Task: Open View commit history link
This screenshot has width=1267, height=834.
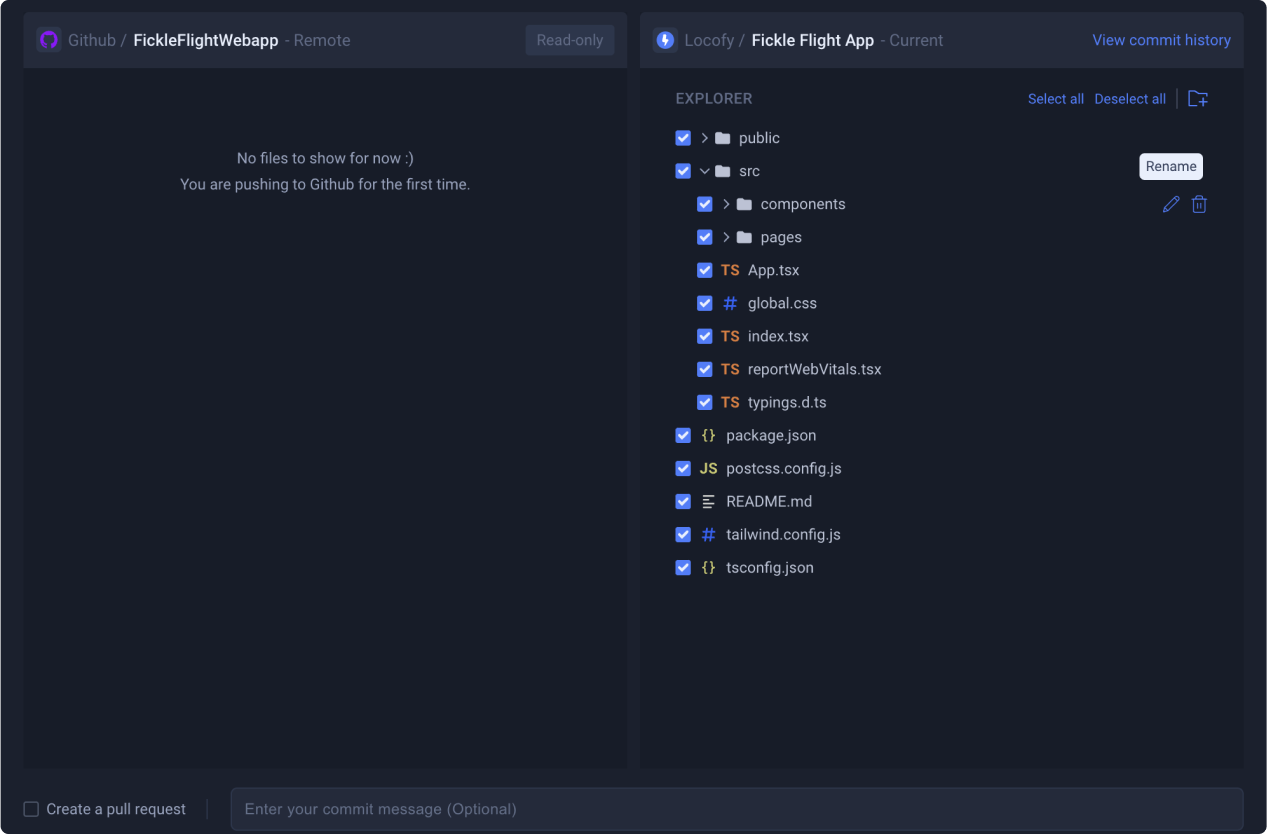Action: point(1161,40)
